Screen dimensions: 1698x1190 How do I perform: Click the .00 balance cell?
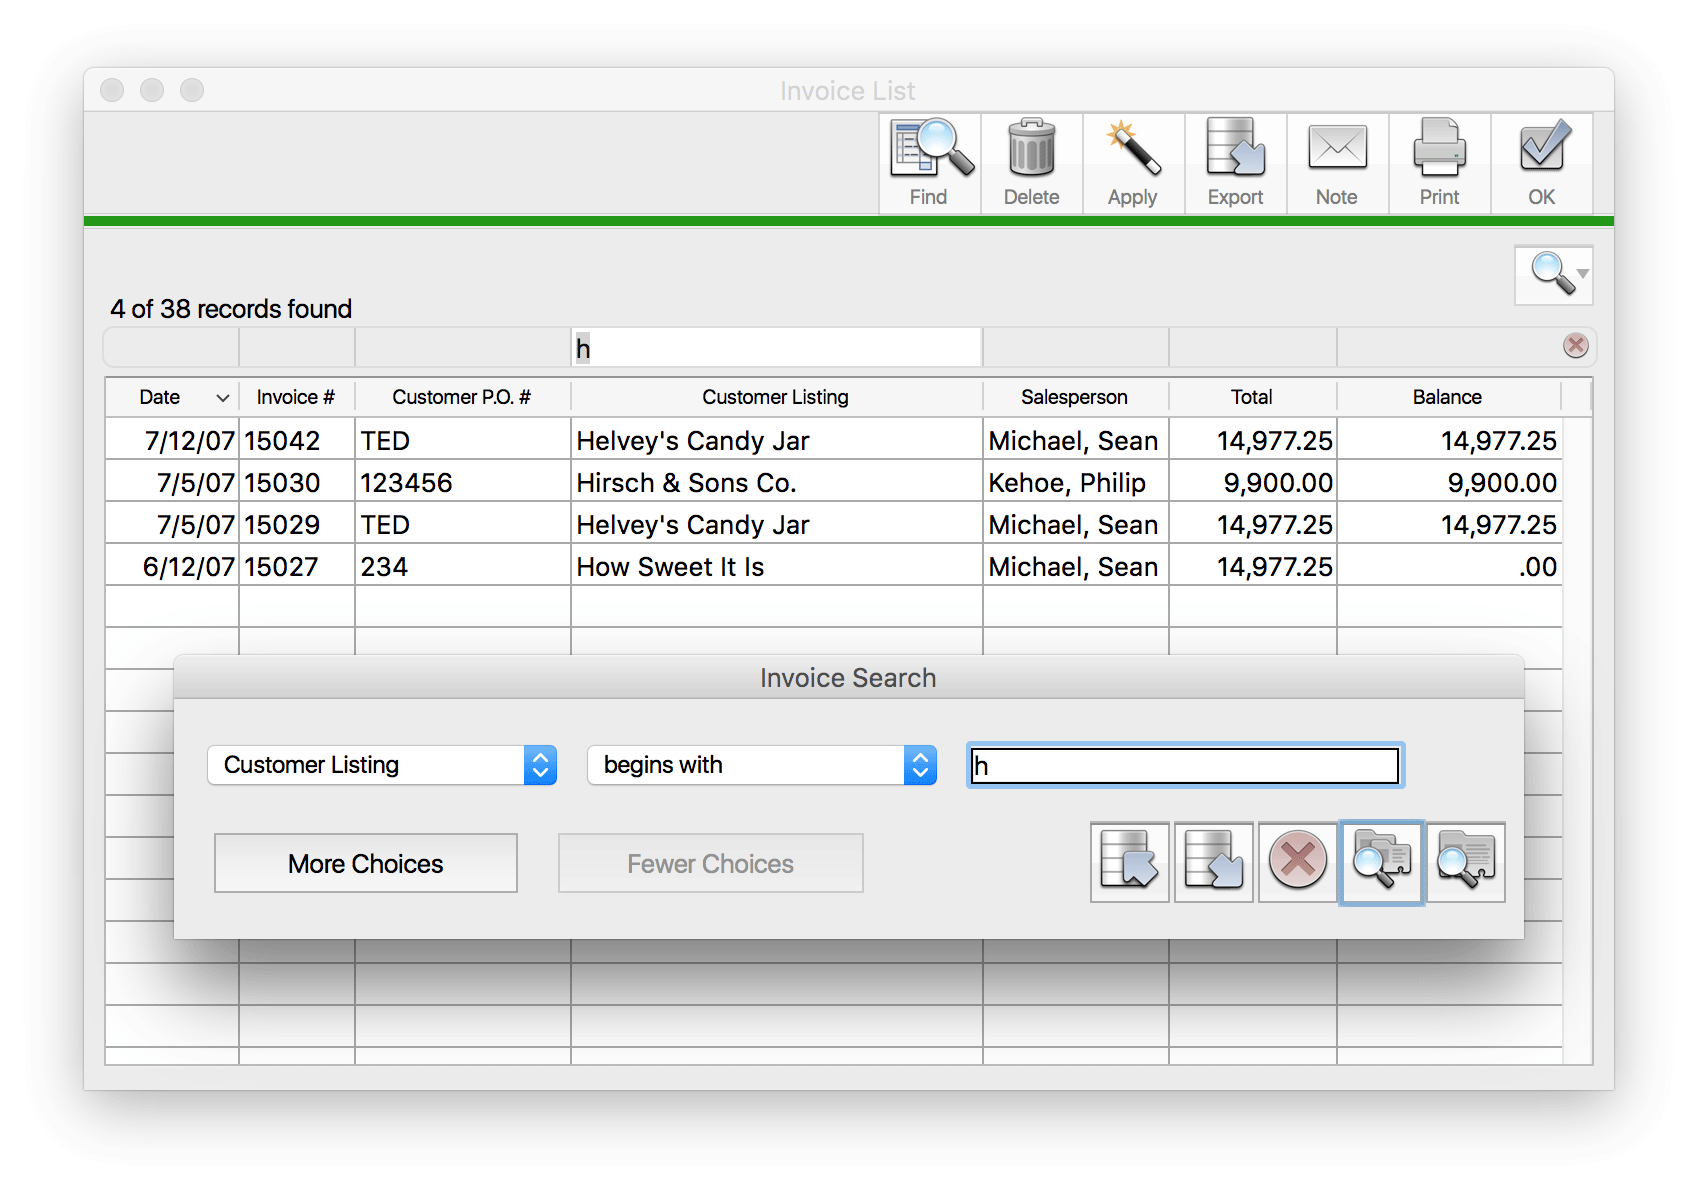click(1448, 566)
